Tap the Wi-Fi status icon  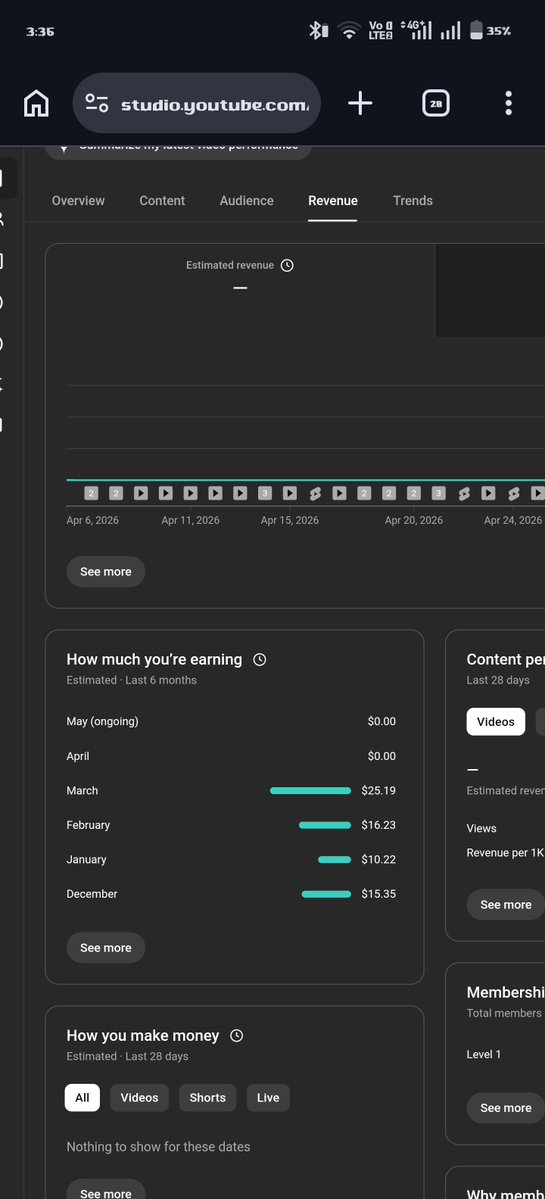(349, 31)
